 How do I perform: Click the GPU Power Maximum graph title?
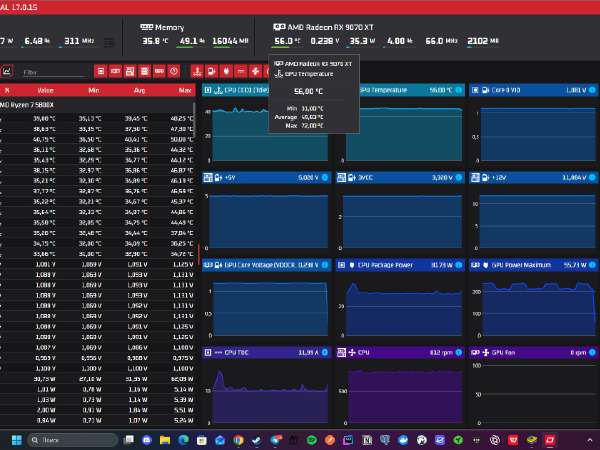click(x=521, y=265)
